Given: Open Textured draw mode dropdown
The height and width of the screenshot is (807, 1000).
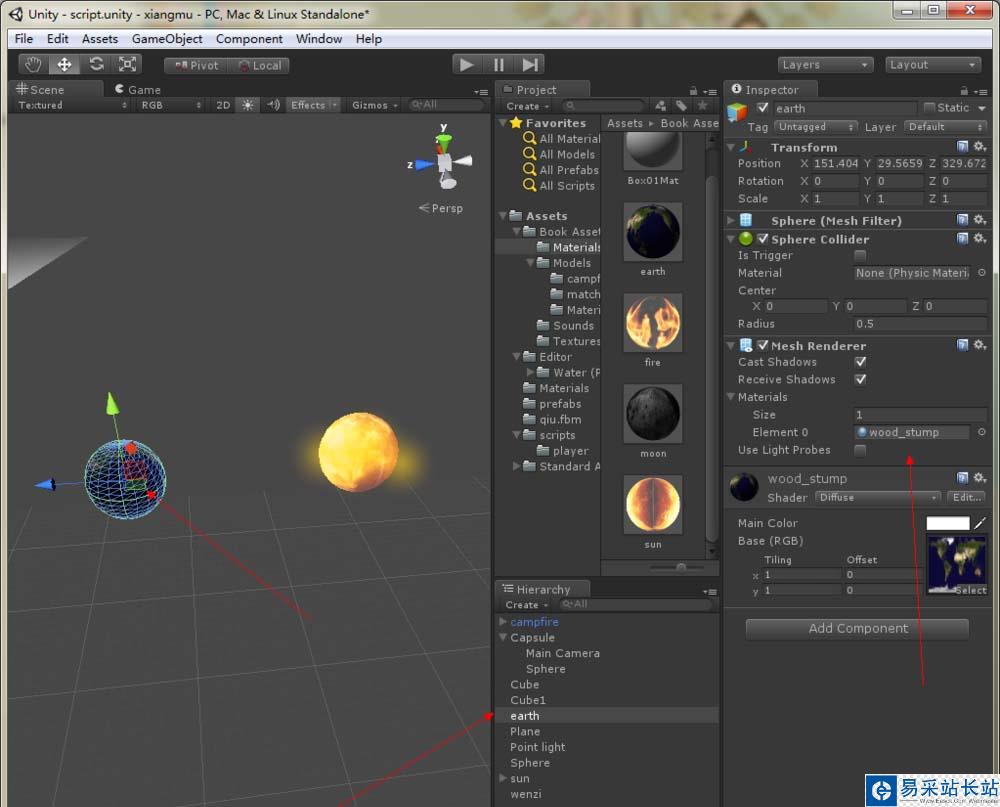Looking at the screenshot, I should pos(72,105).
